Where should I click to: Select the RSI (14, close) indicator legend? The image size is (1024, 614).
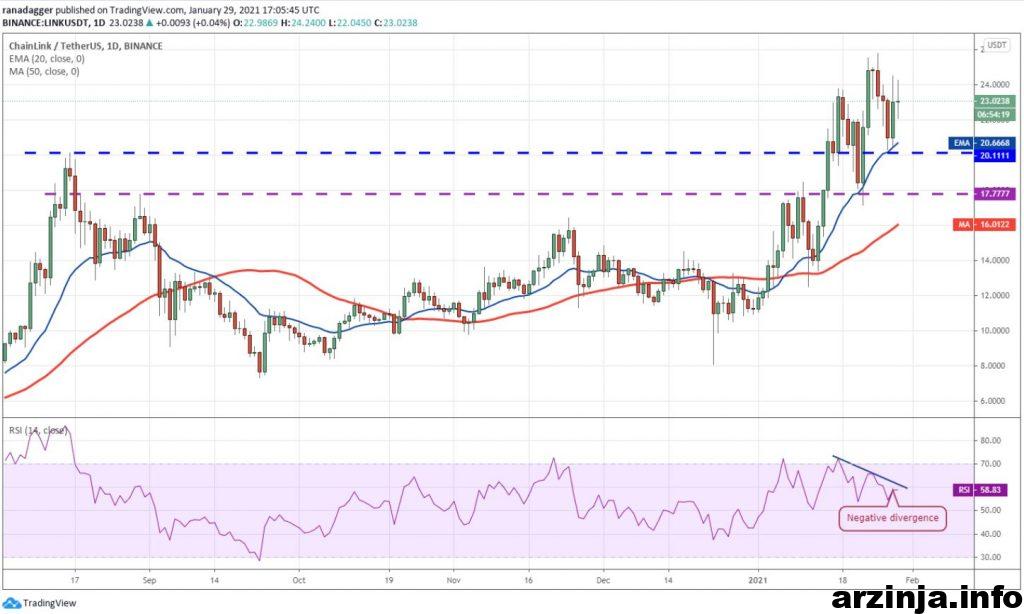tap(38, 430)
